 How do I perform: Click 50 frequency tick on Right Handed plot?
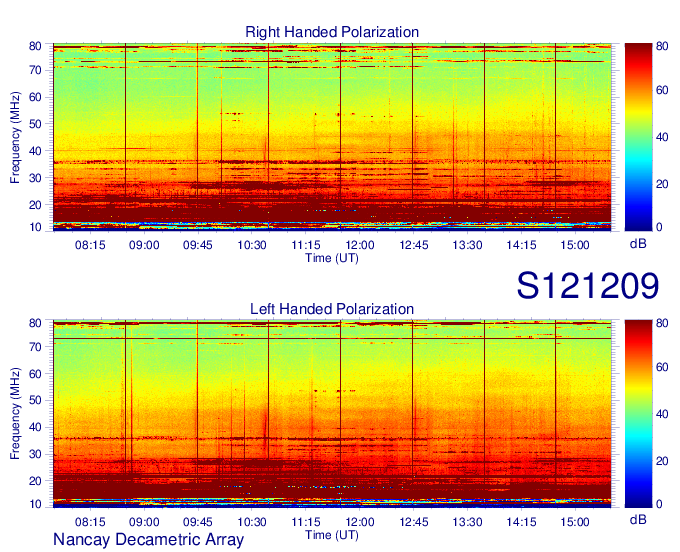coord(35,124)
